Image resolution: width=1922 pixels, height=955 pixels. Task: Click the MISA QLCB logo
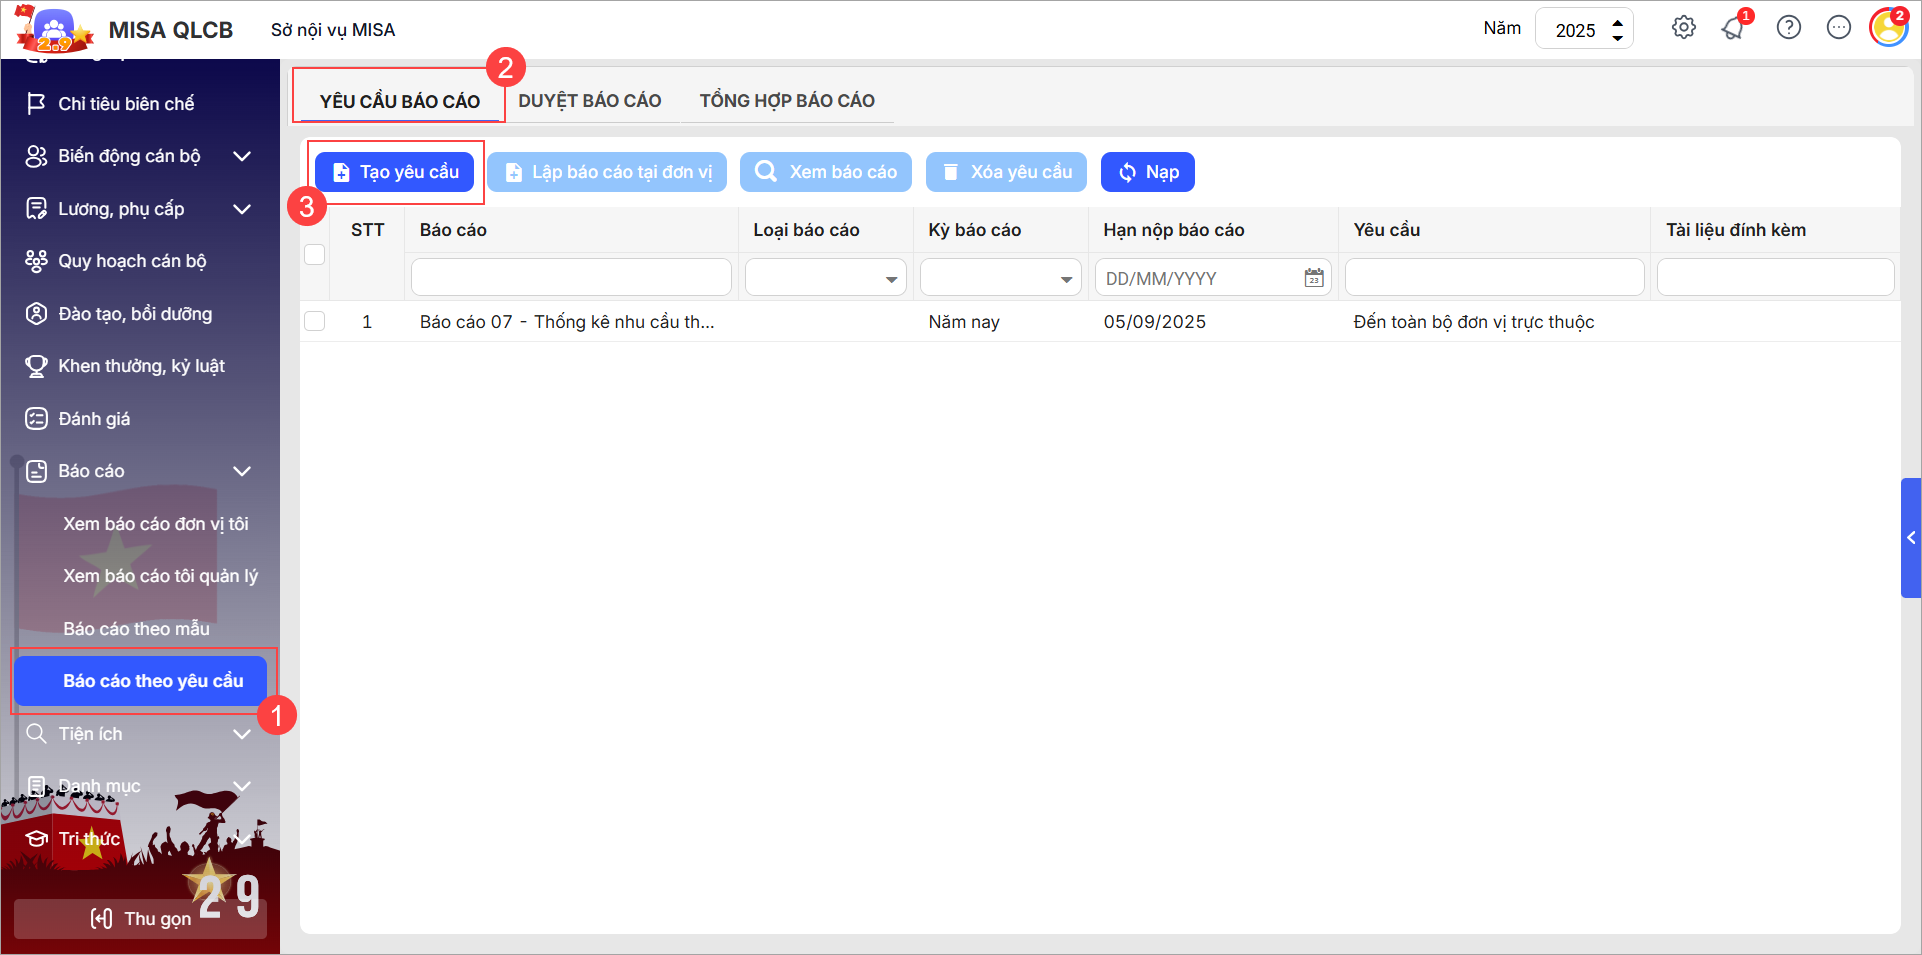click(55, 30)
